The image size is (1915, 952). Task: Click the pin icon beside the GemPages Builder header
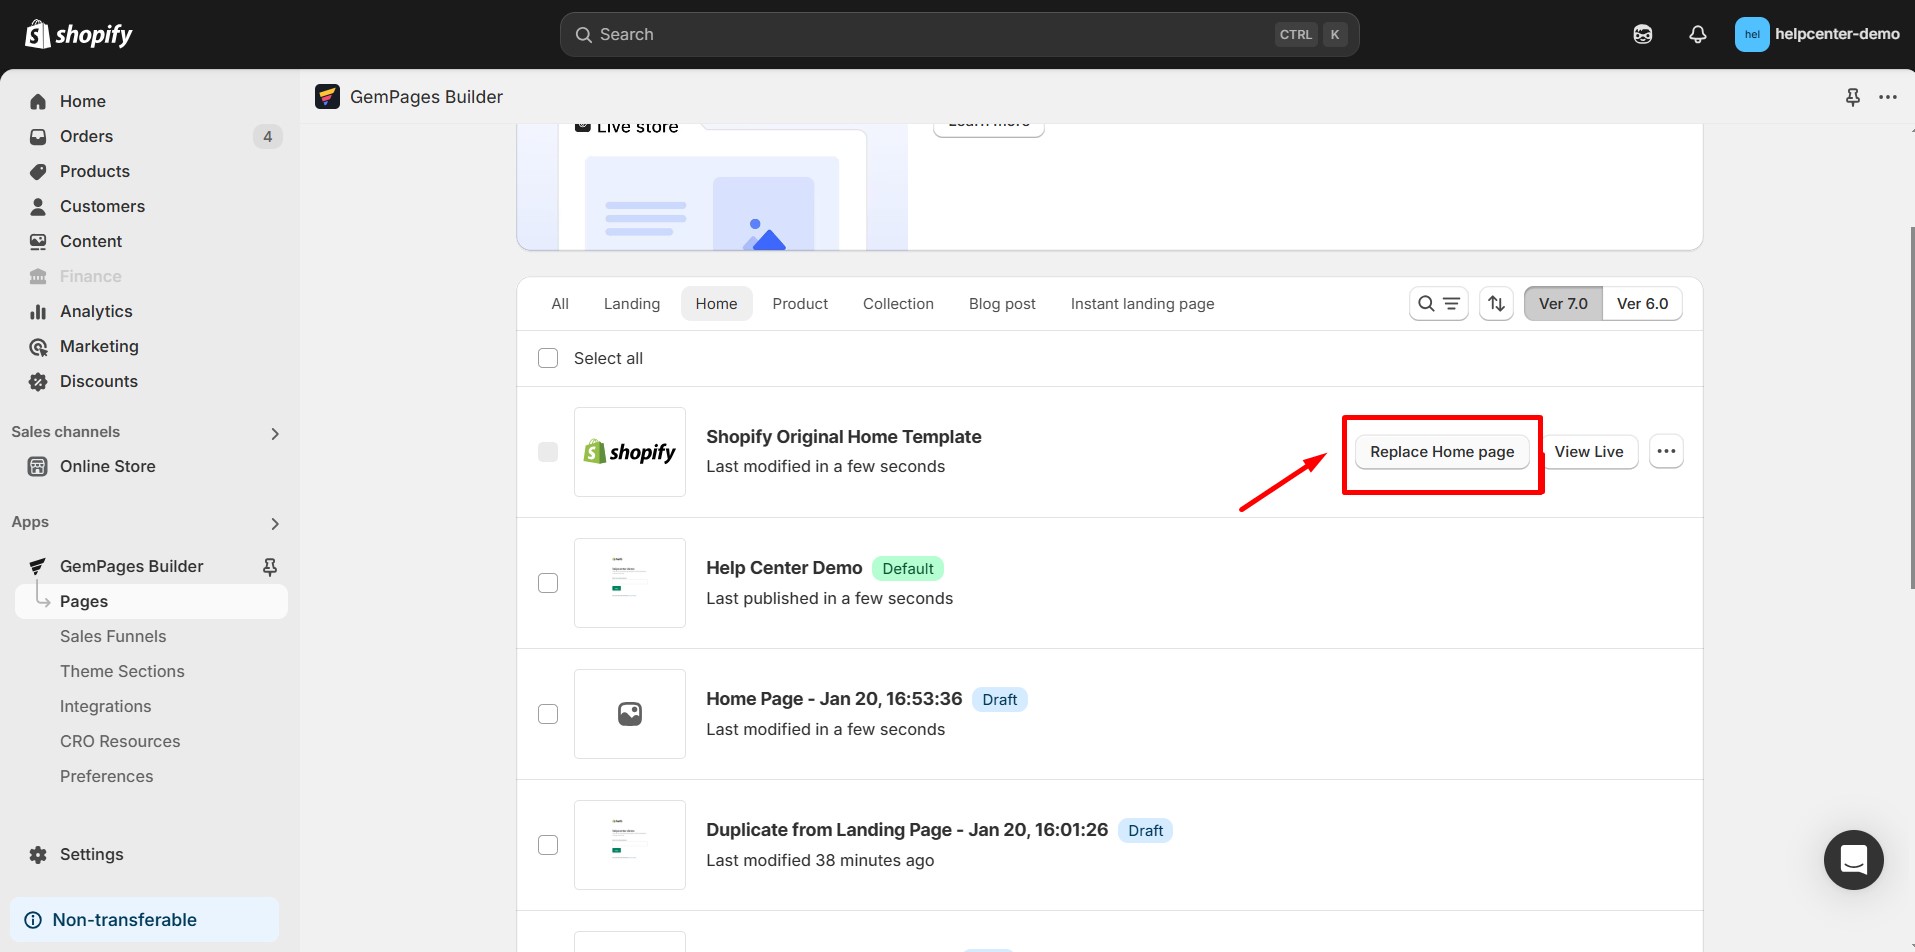click(1852, 96)
